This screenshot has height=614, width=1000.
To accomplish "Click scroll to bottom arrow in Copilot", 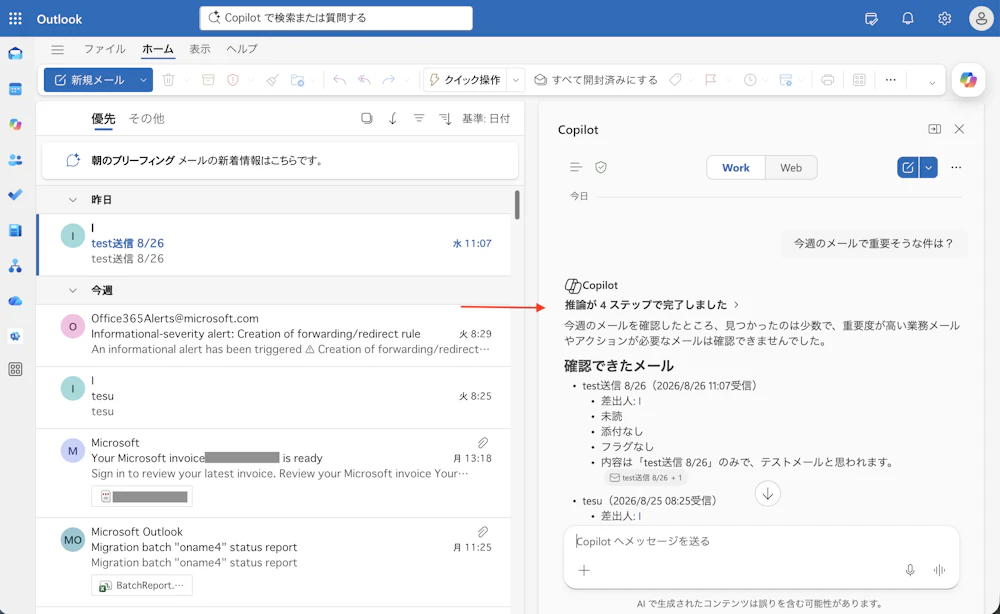I will coord(767,493).
